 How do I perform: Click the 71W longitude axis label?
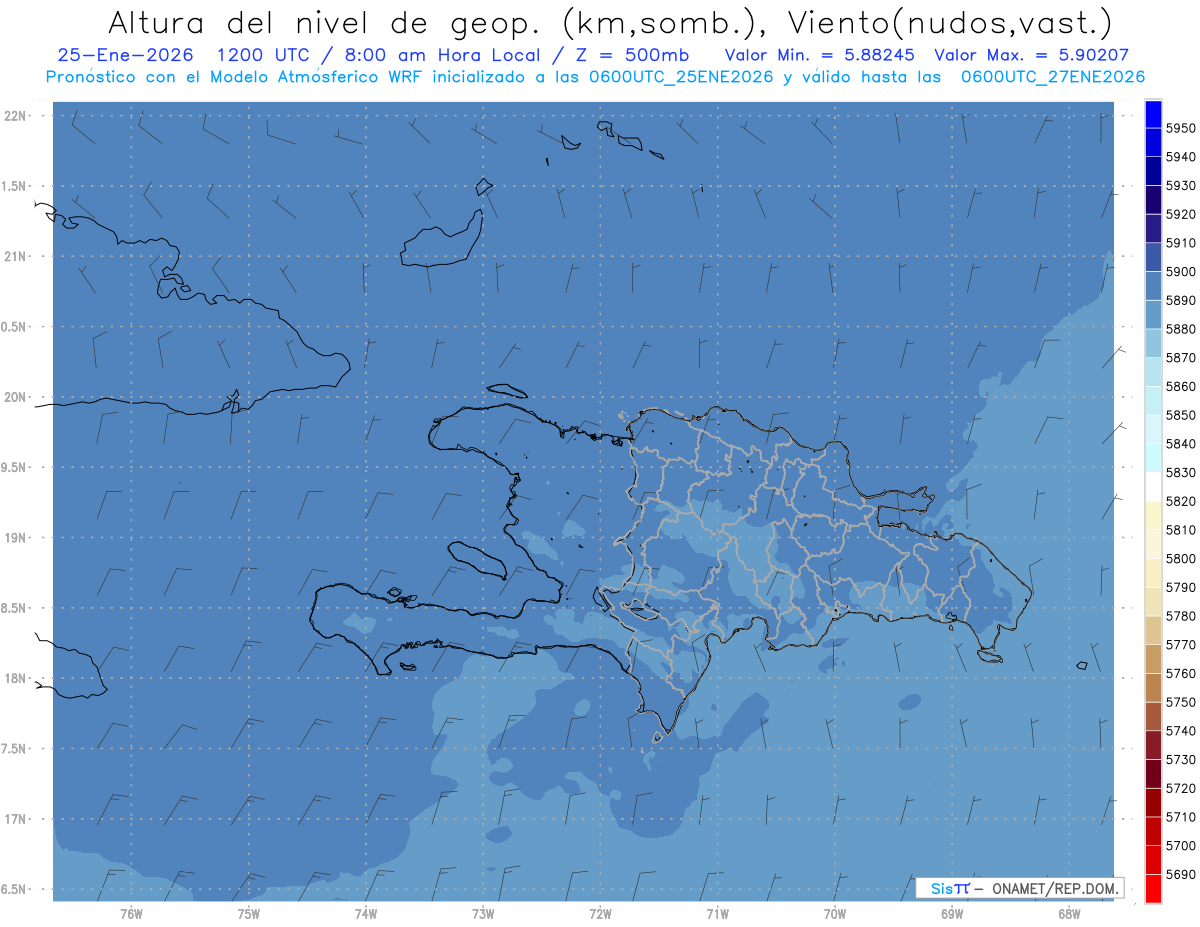718,914
